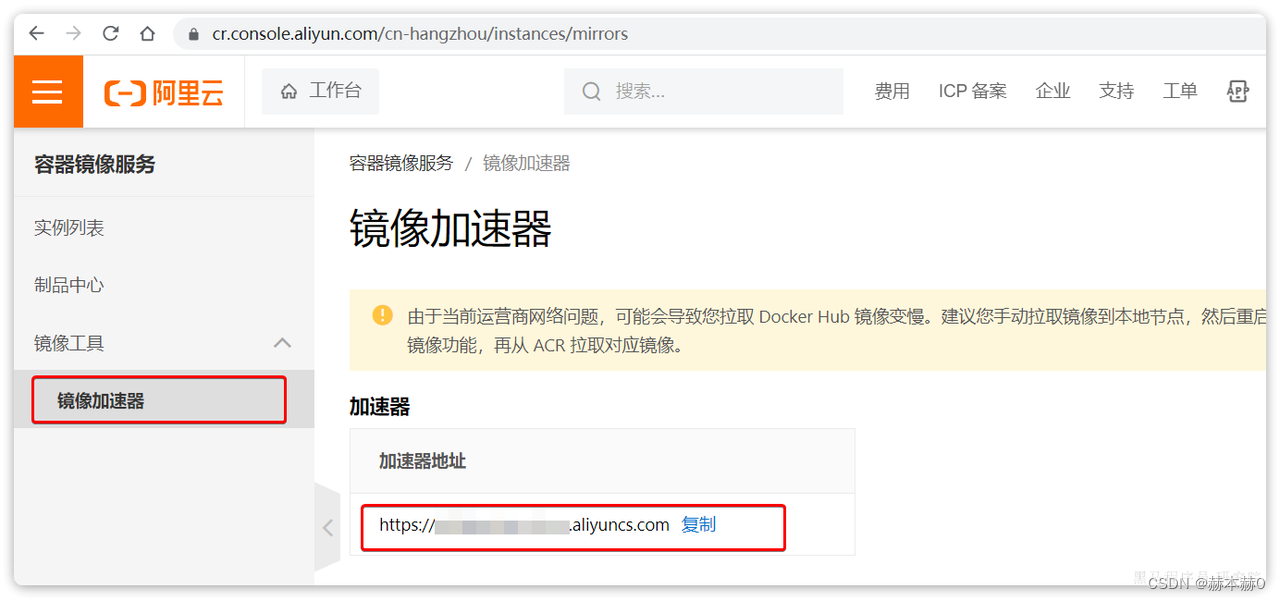
Task: Click the yellow warning icon in notice
Action: (382, 315)
